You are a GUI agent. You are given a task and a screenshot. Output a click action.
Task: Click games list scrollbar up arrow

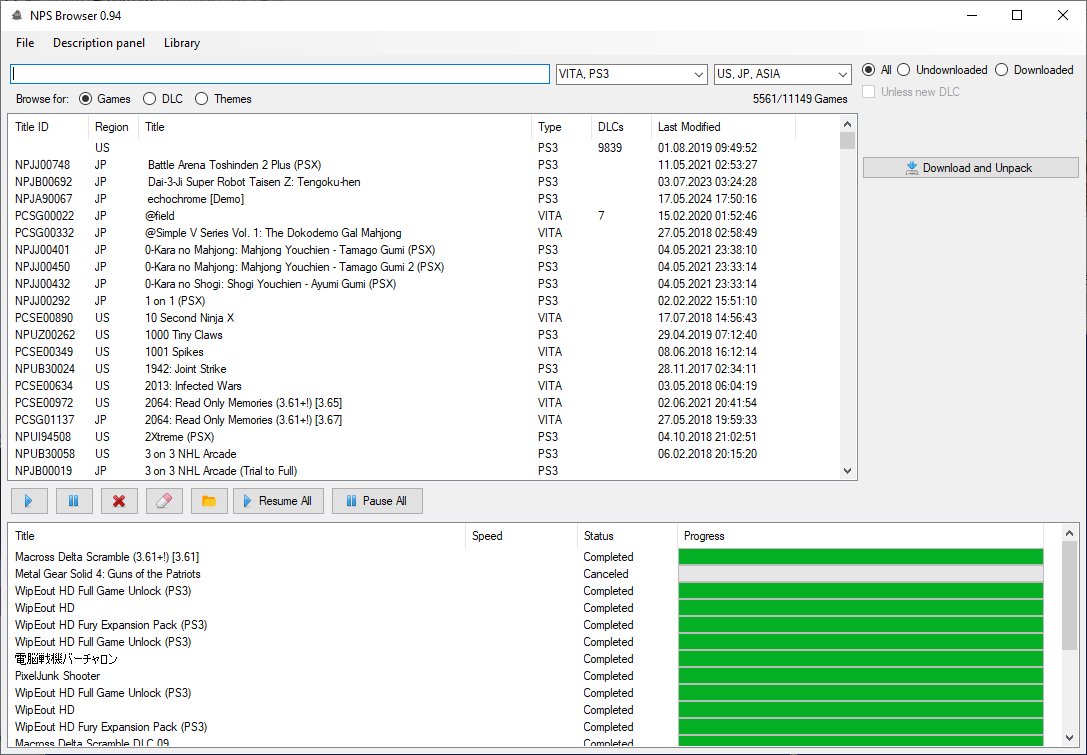pyautogui.click(x=847, y=124)
